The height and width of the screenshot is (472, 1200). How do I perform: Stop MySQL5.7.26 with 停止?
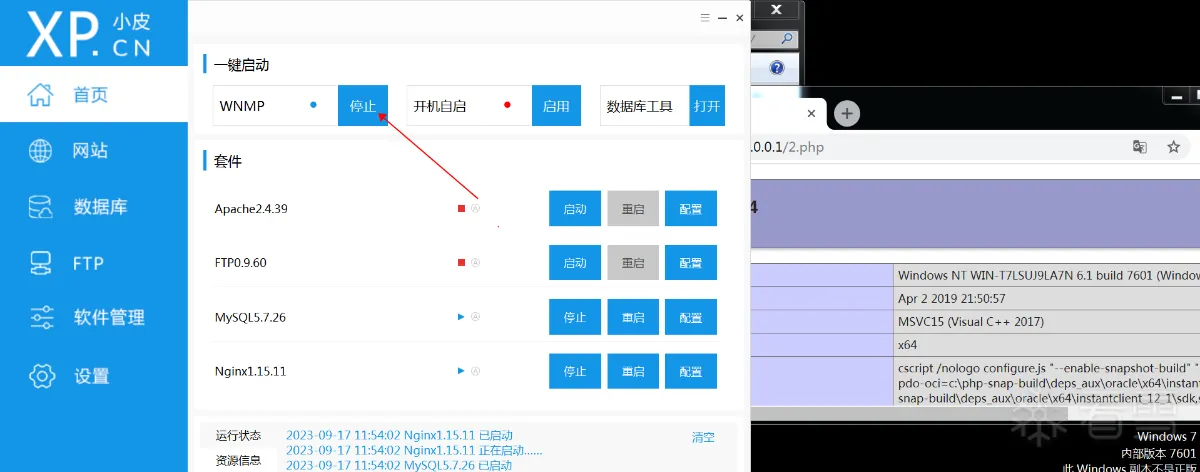pos(575,317)
